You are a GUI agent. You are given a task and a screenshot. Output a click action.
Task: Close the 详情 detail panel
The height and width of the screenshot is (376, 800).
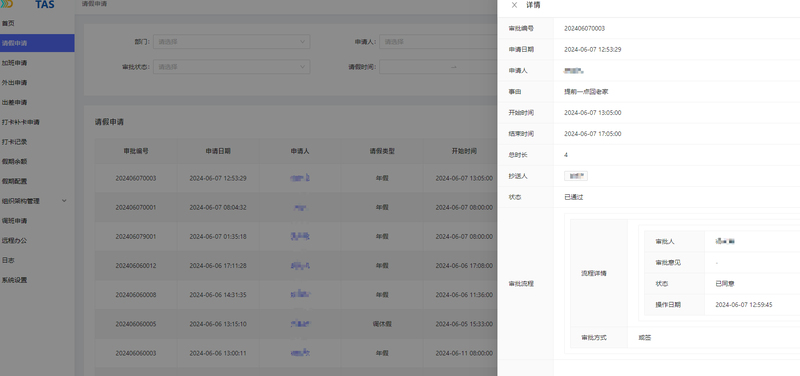coord(514,5)
